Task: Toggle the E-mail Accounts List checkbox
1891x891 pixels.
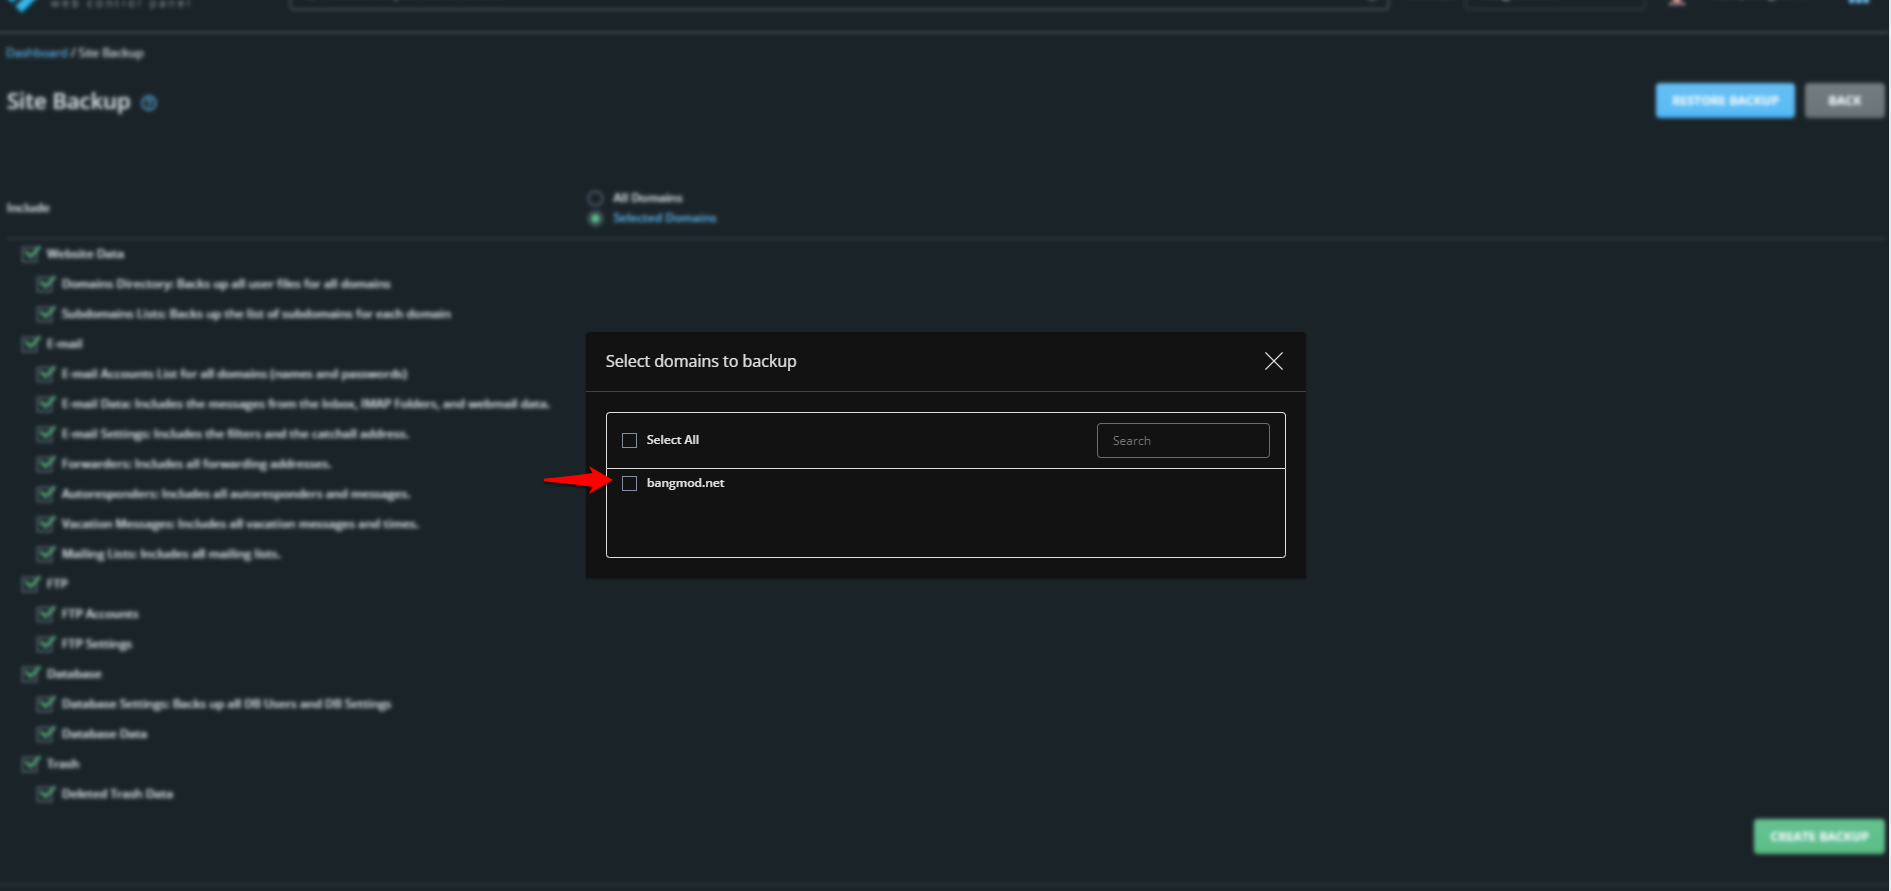Action: [46, 374]
